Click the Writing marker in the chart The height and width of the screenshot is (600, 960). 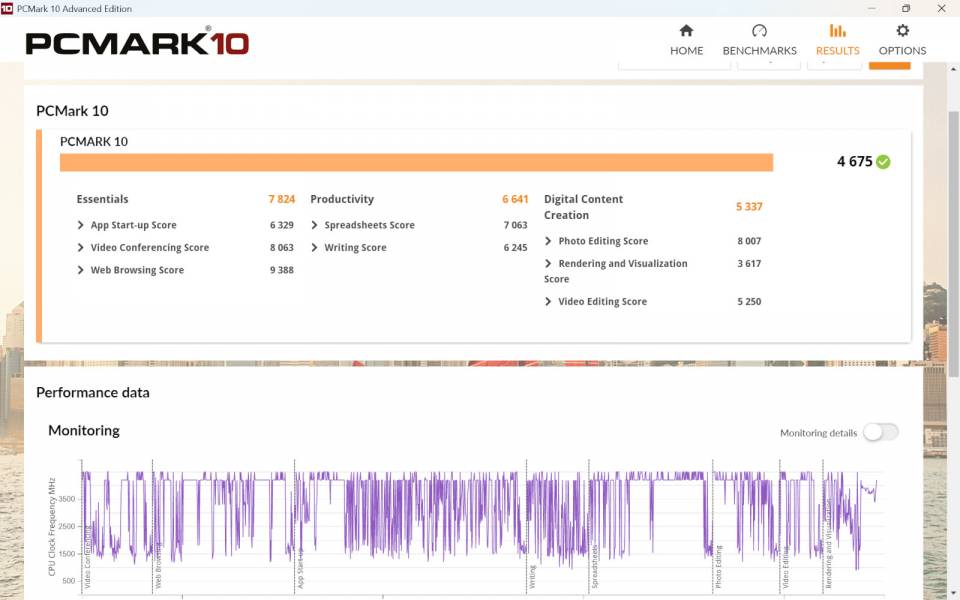pos(532,577)
